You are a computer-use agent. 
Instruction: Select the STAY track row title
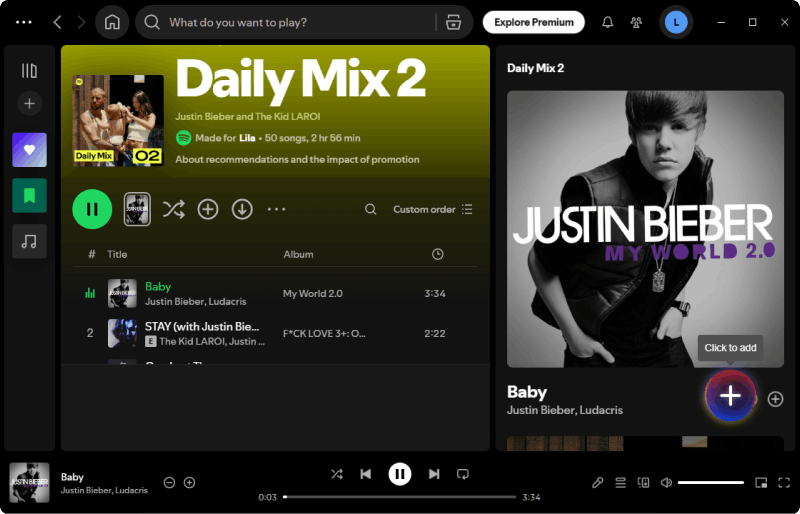click(x=202, y=327)
